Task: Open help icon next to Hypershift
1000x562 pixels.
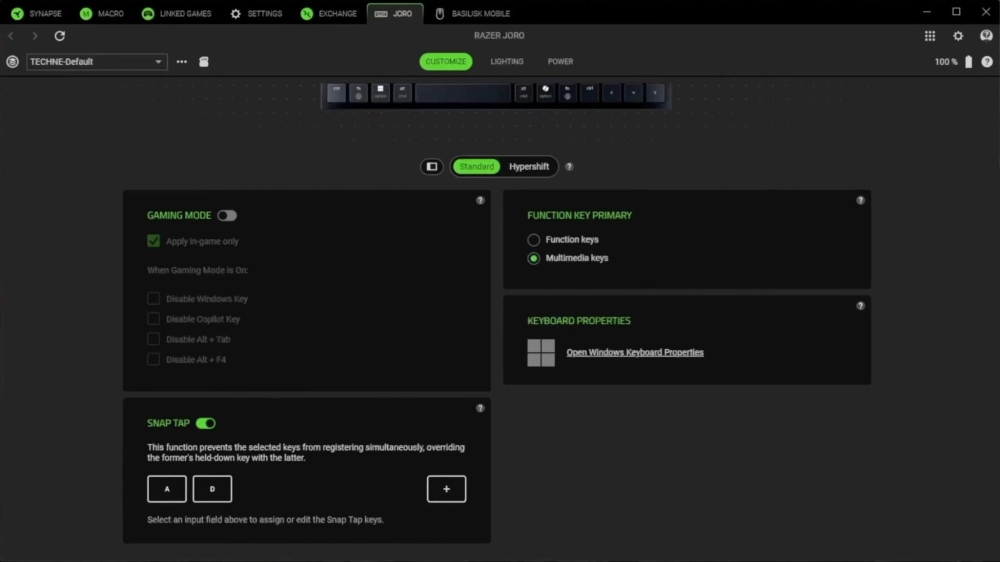Action: (x=569, y=166)
